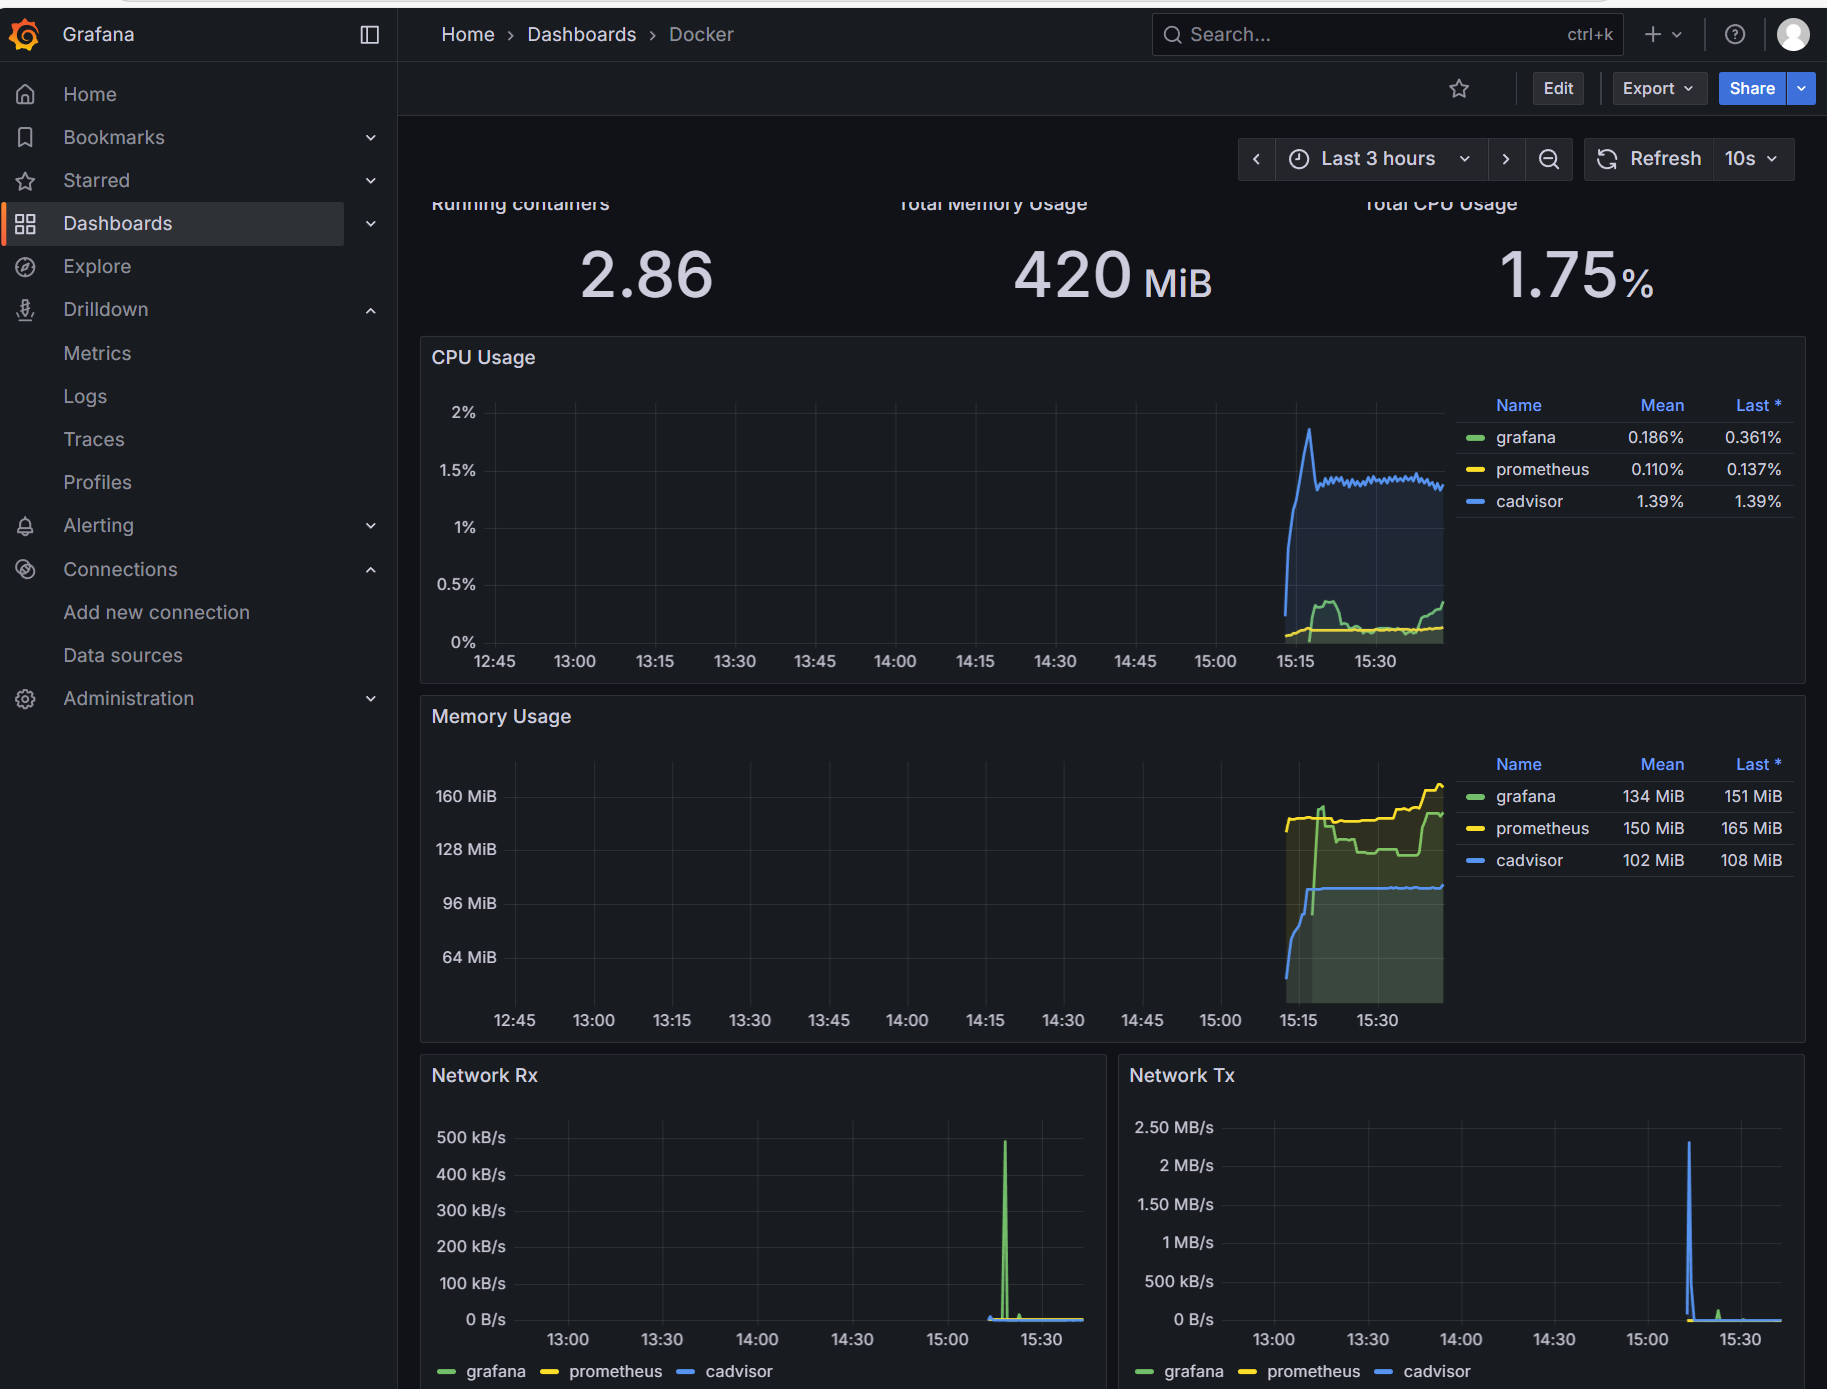Open Logs under Drilldown

pyautogui.click(x=85, y=396)
